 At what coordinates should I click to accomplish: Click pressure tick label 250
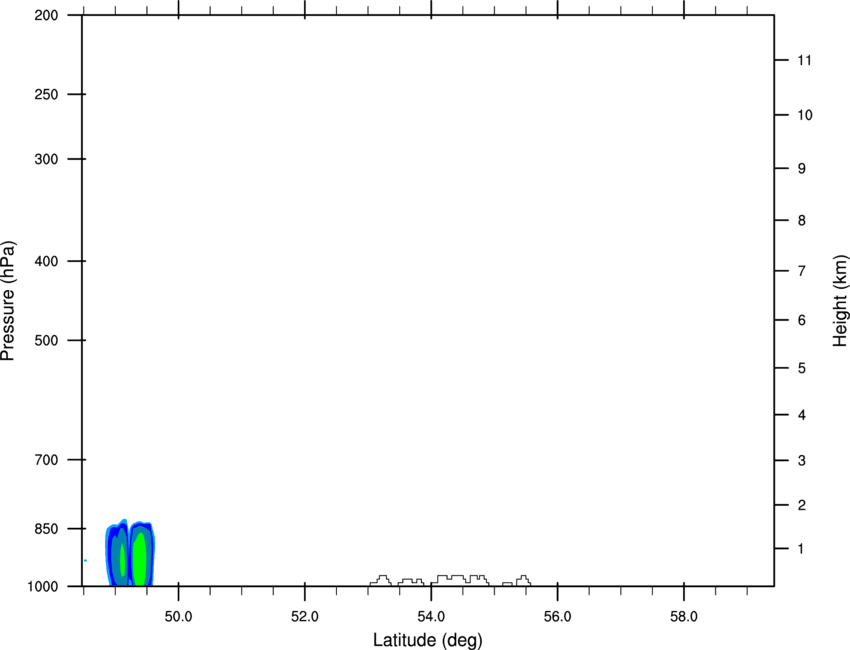click(x=46, y=94)
